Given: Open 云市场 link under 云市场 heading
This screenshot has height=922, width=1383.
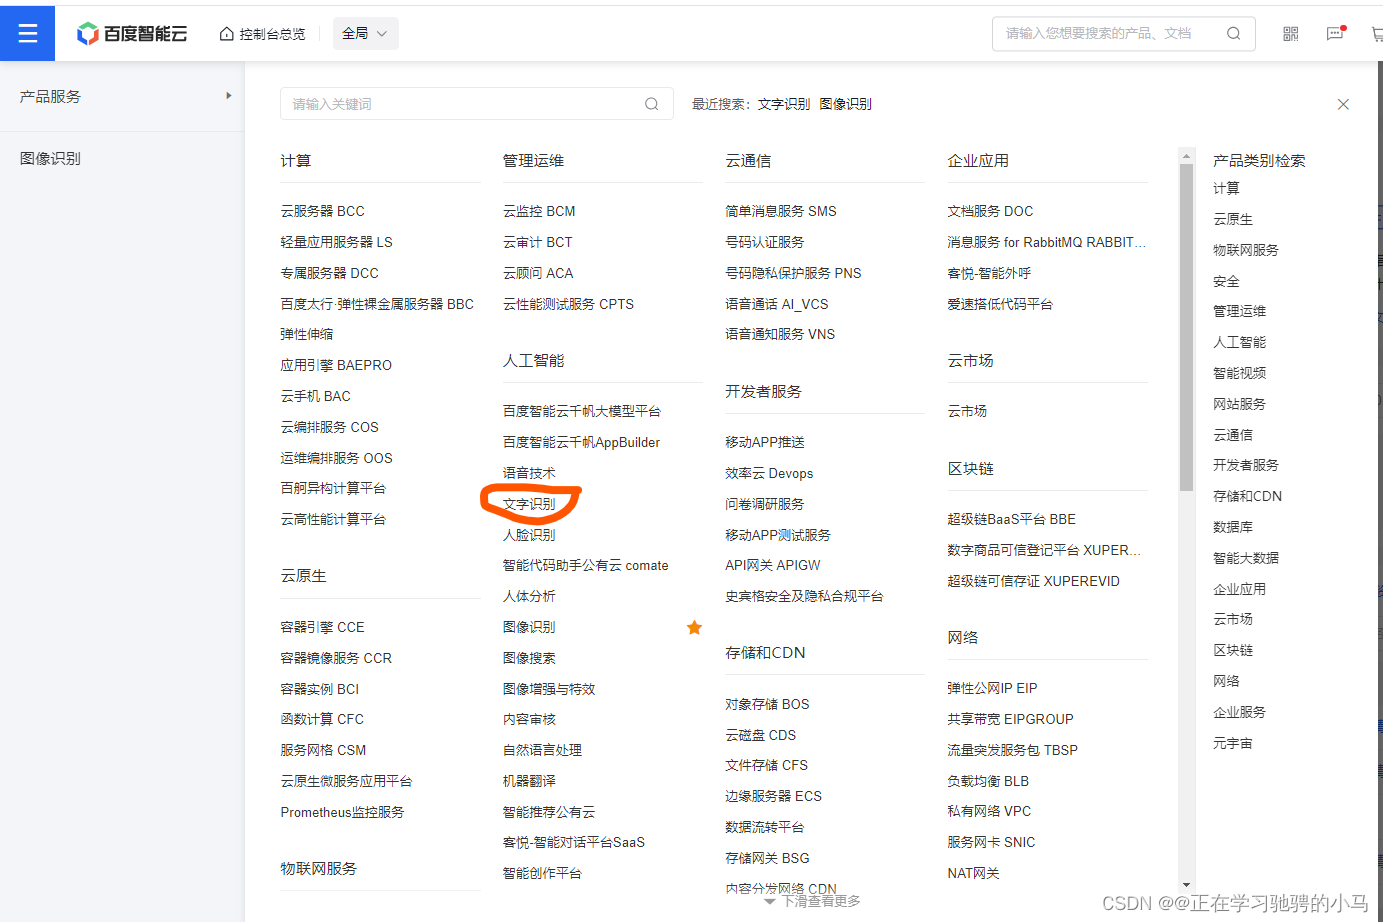Looking at the screenshot, I should [x=967, y=411].
